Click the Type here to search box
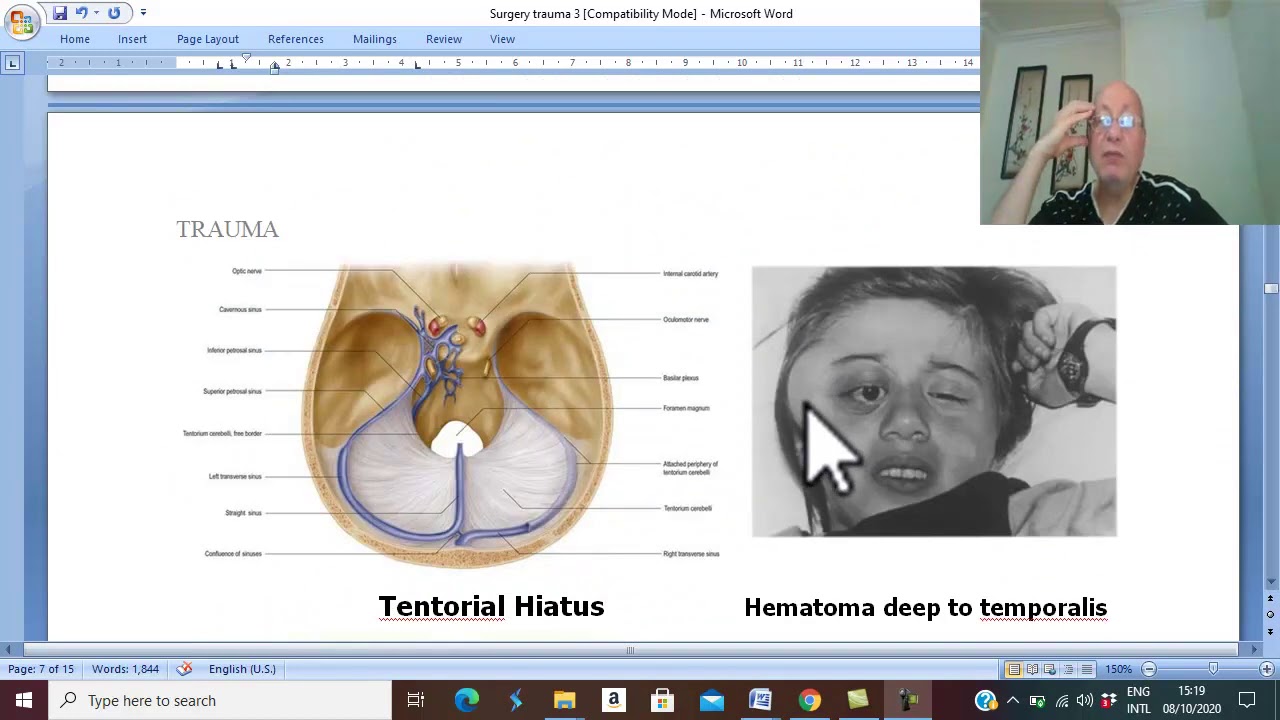 (220, 700)
